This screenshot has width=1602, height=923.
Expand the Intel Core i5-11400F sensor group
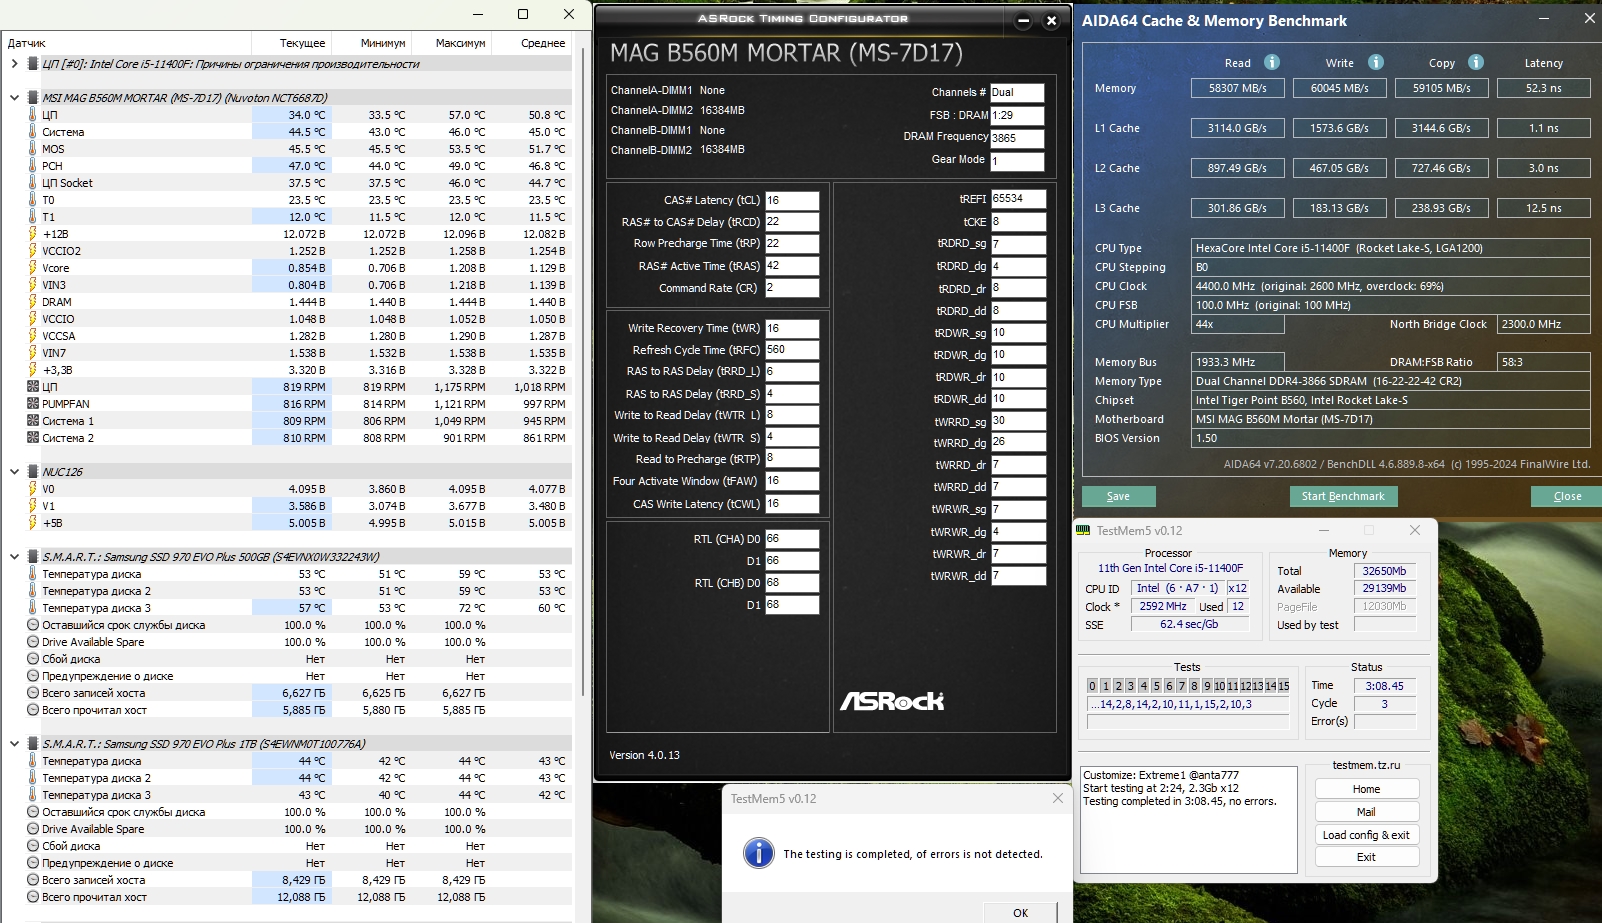14,64
